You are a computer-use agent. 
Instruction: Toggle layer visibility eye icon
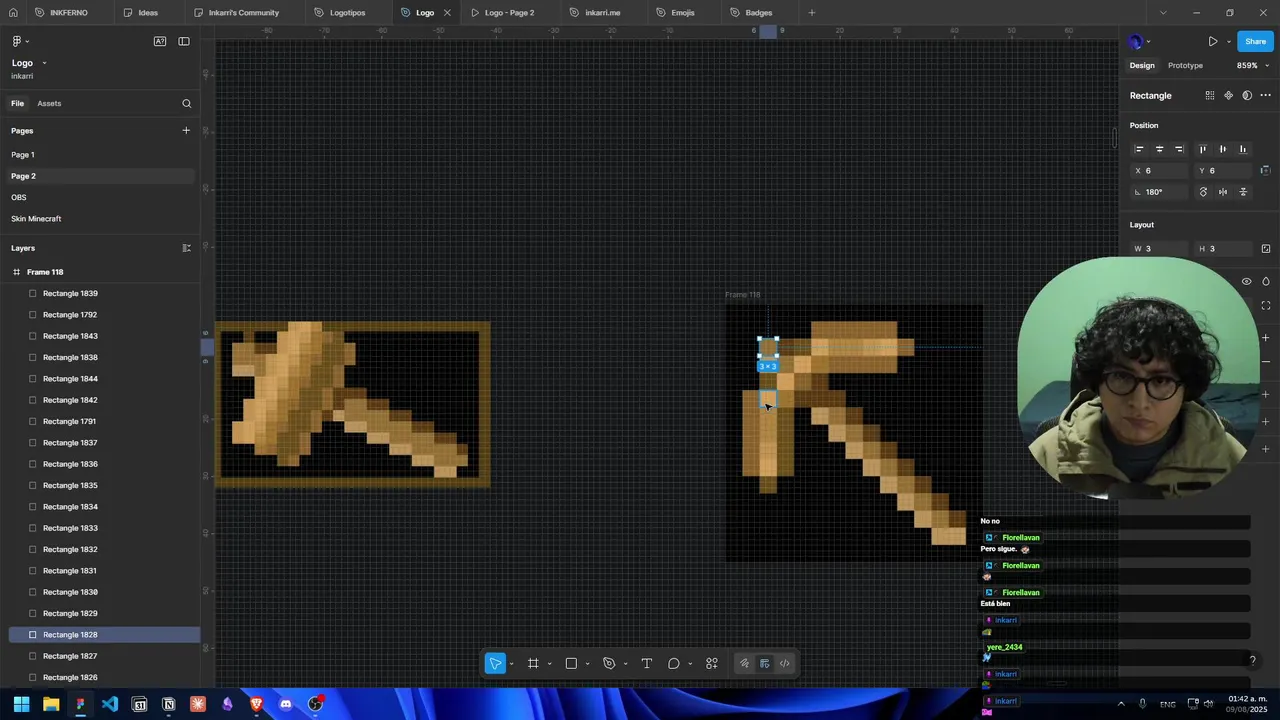pyautogui.click(x=1246, y=282)
